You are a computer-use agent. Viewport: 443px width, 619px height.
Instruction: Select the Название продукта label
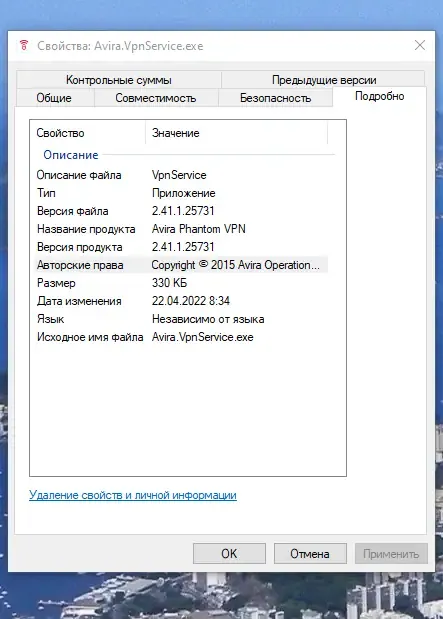coord(86,229)
